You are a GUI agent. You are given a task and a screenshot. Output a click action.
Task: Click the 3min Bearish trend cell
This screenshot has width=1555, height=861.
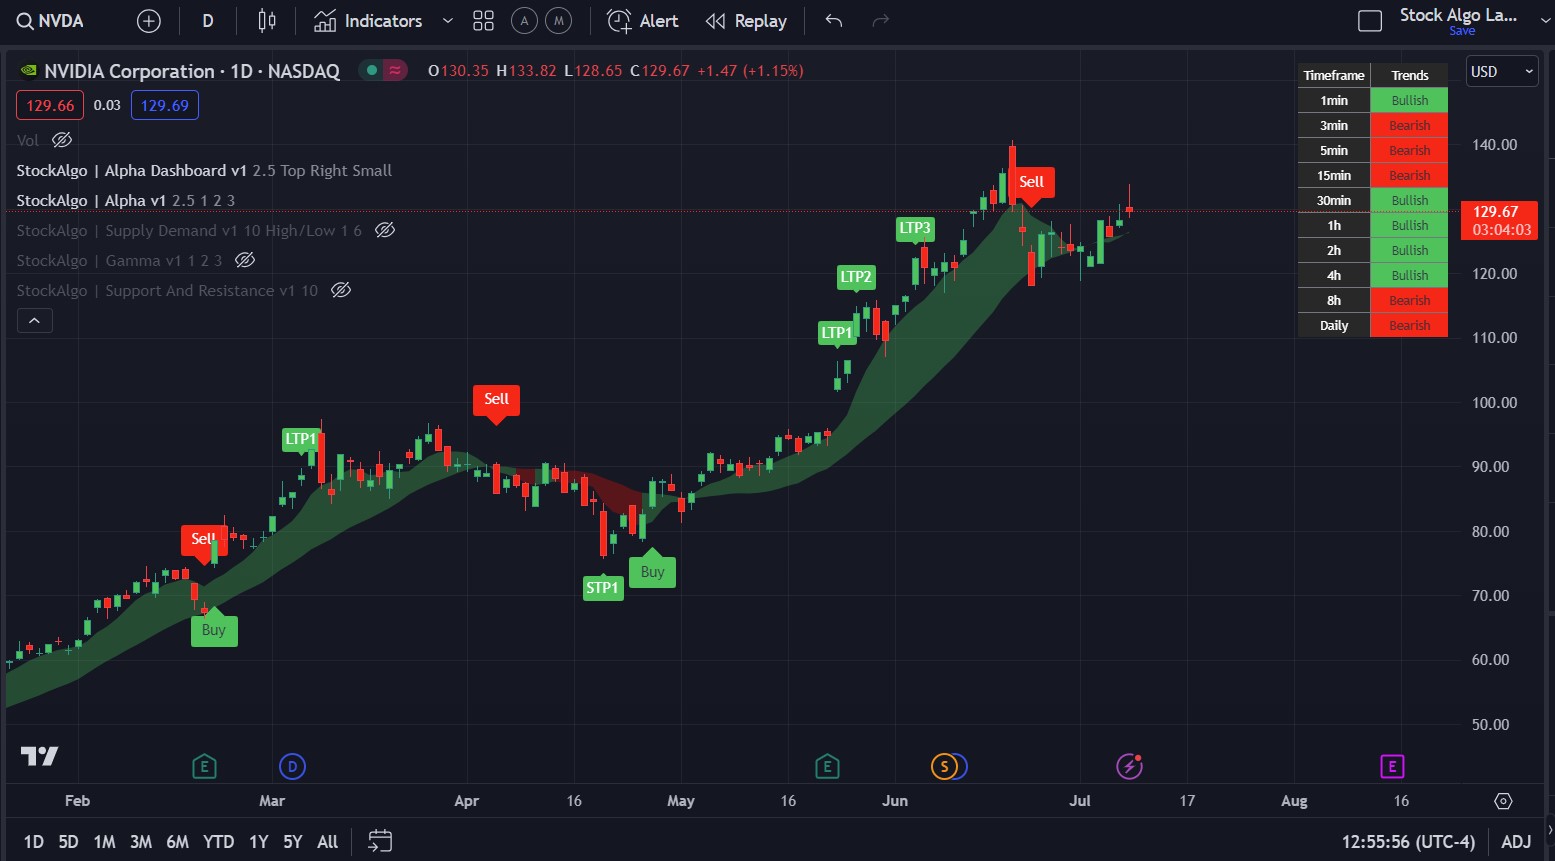tap(1409, 125)
